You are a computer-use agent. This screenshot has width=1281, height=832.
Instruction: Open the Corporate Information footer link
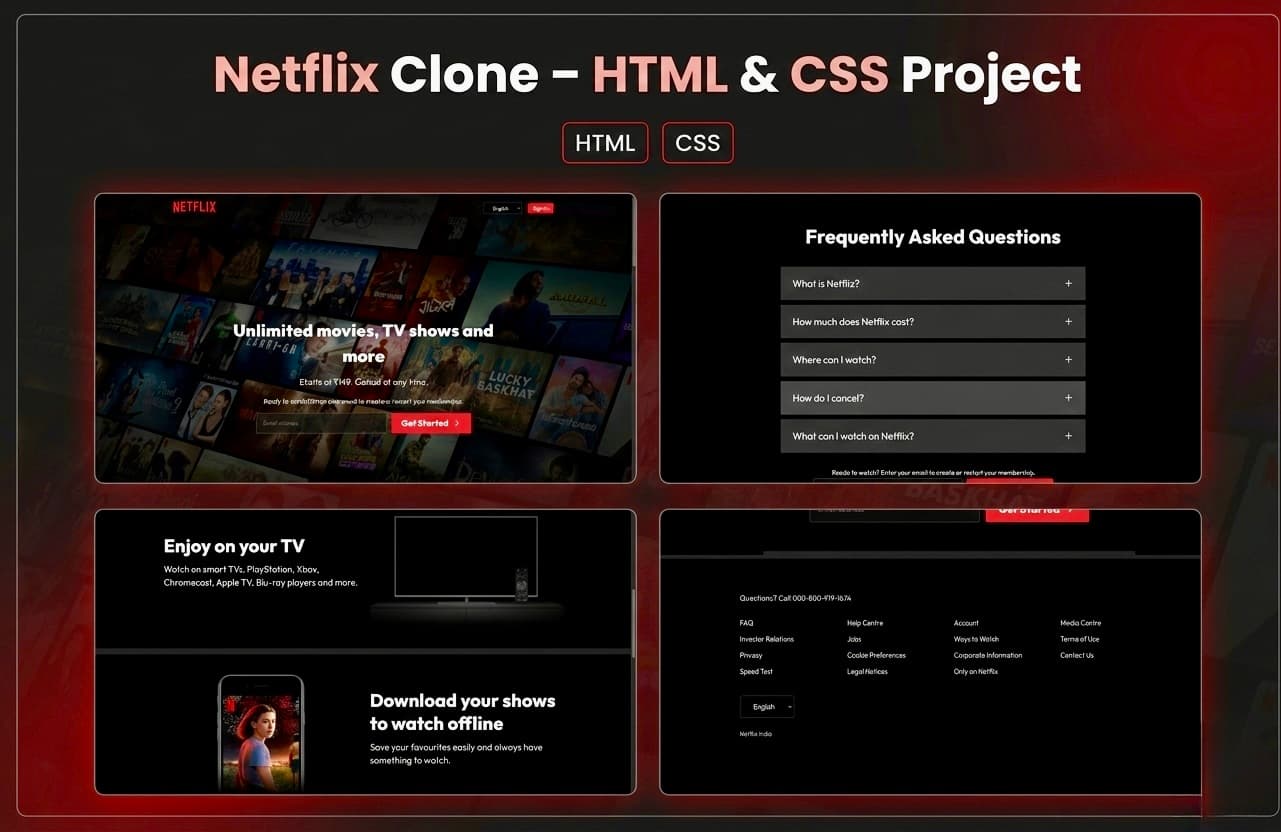click(x=988, y=655)
